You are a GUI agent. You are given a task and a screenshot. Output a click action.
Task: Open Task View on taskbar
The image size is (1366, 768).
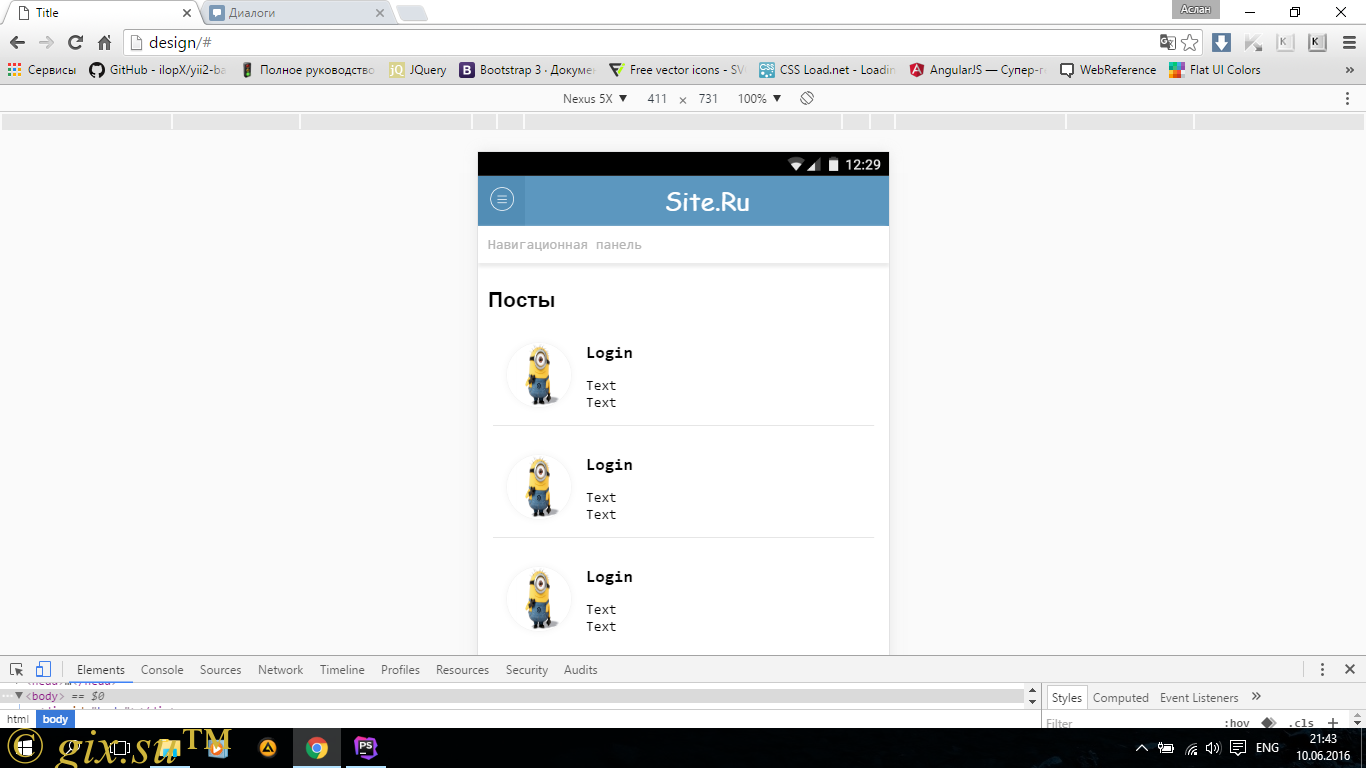pyautogui.click(x=121, y=747)
